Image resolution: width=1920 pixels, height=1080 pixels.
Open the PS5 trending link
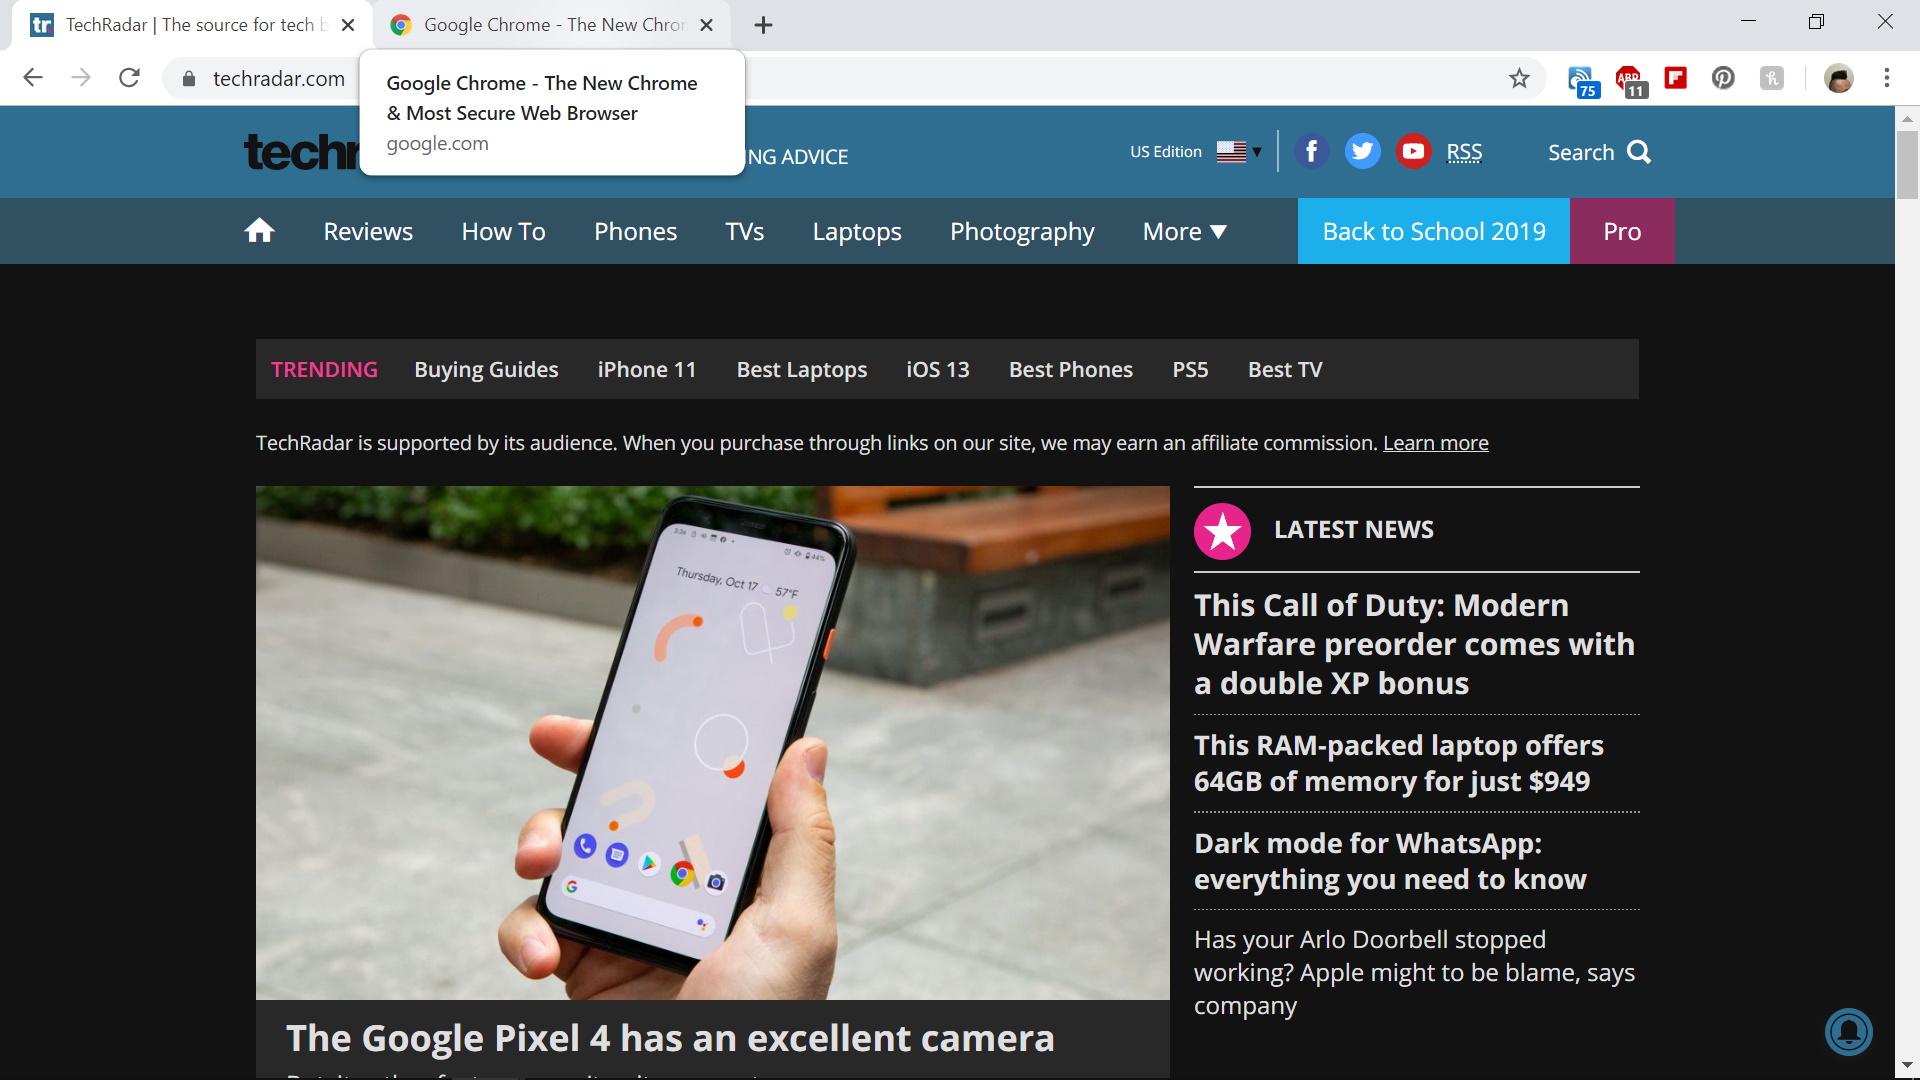1190,370
